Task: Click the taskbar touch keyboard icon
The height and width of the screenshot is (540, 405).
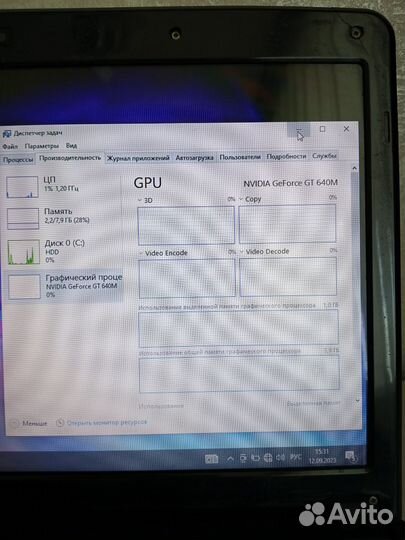Action: point(211,459)
